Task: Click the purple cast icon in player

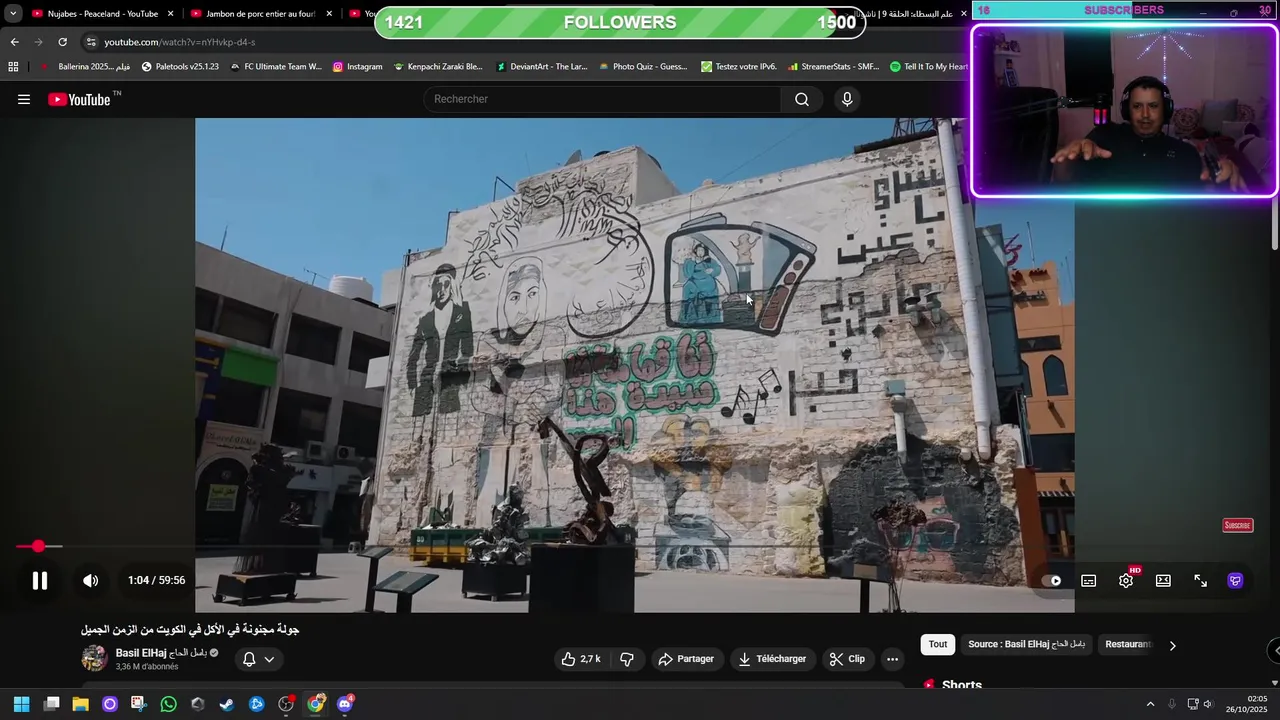Action: tap(1236, 581)
